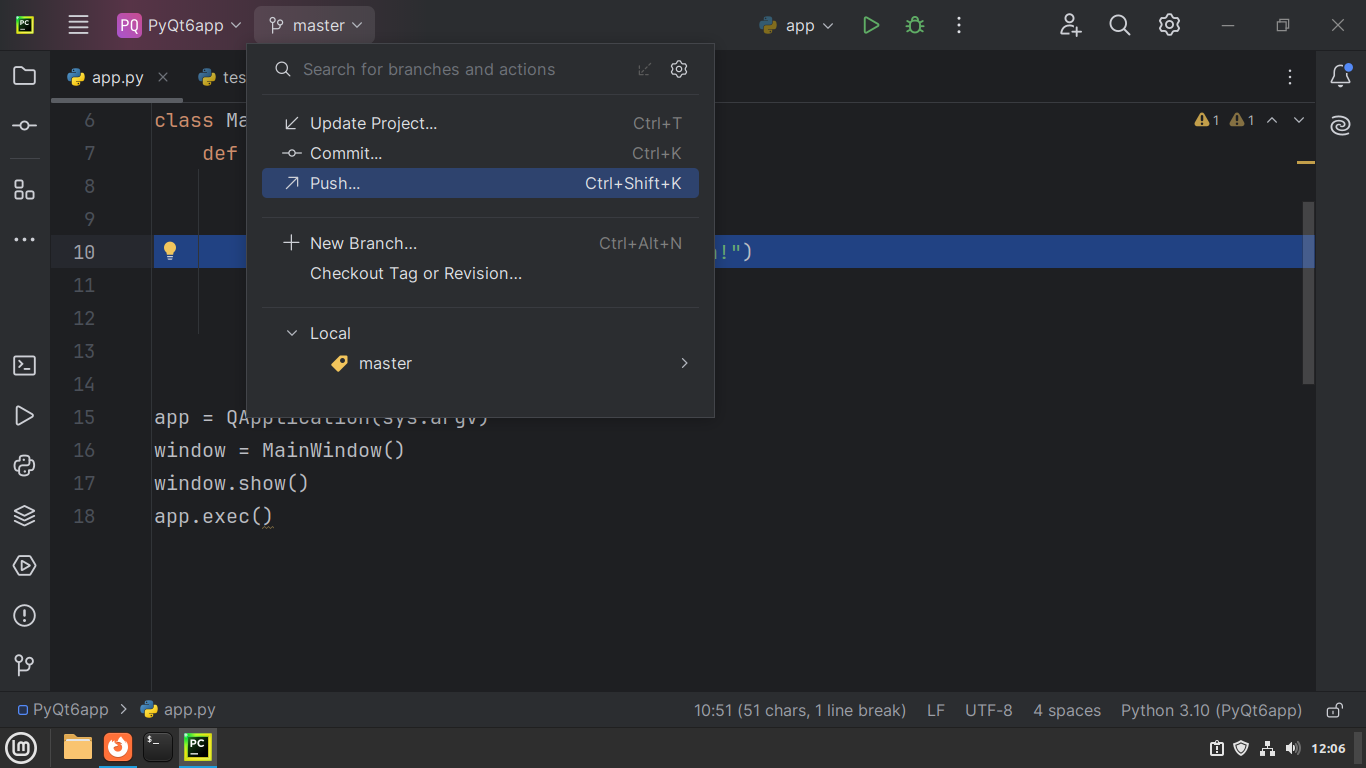Close the app.py tab
The width and height of the screenshot is (1366, 768).
click(x=163, y=77)
